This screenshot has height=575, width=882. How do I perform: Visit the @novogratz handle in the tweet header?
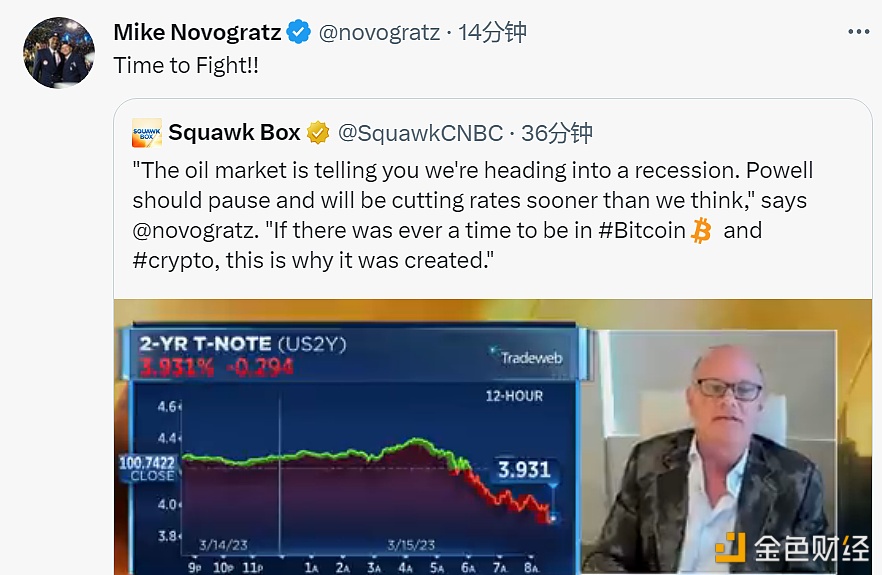[379, 32]
